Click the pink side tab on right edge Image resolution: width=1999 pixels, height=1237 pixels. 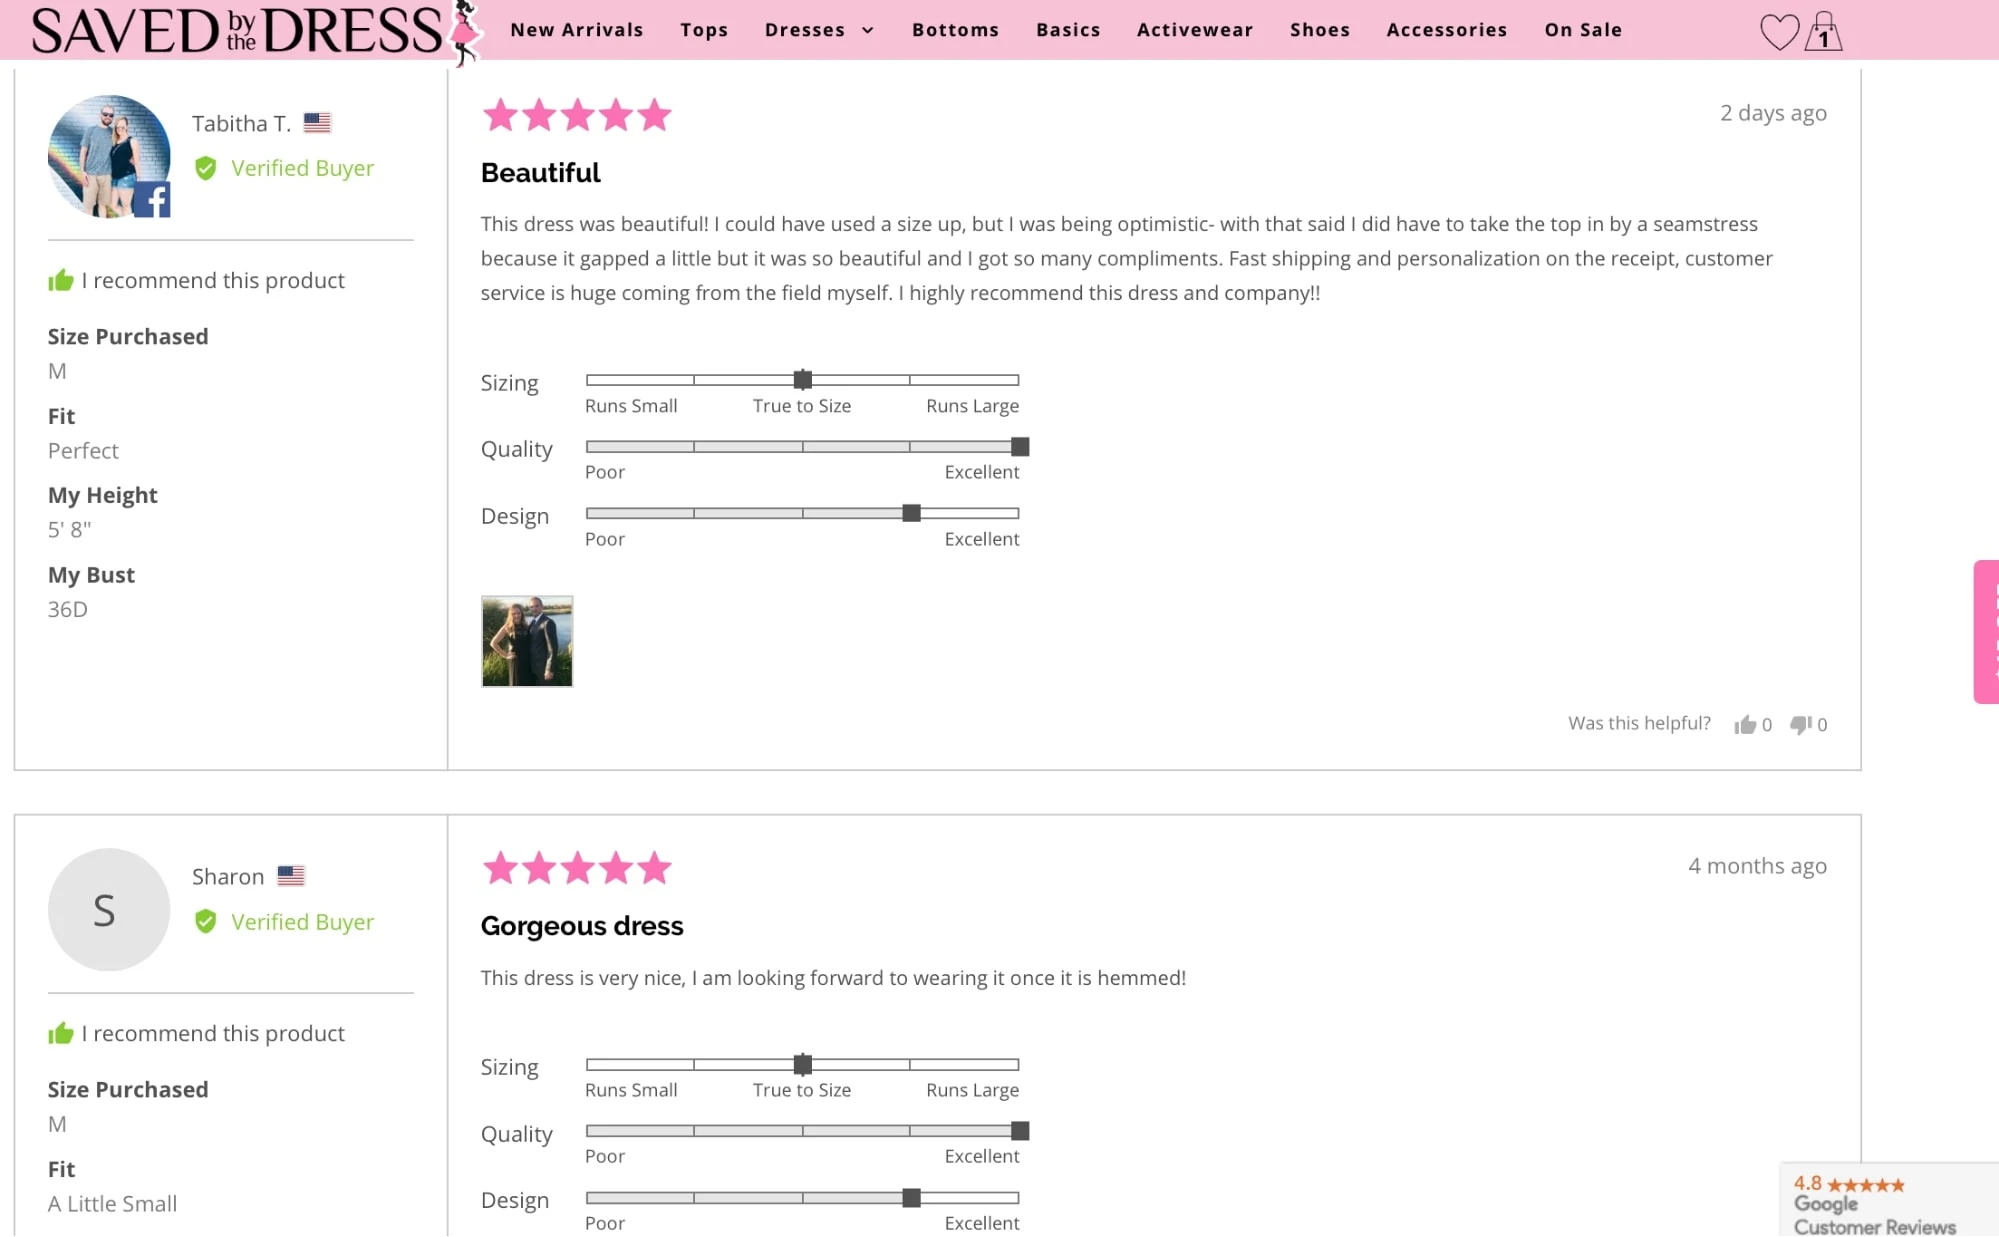(x=1986, y=632)
